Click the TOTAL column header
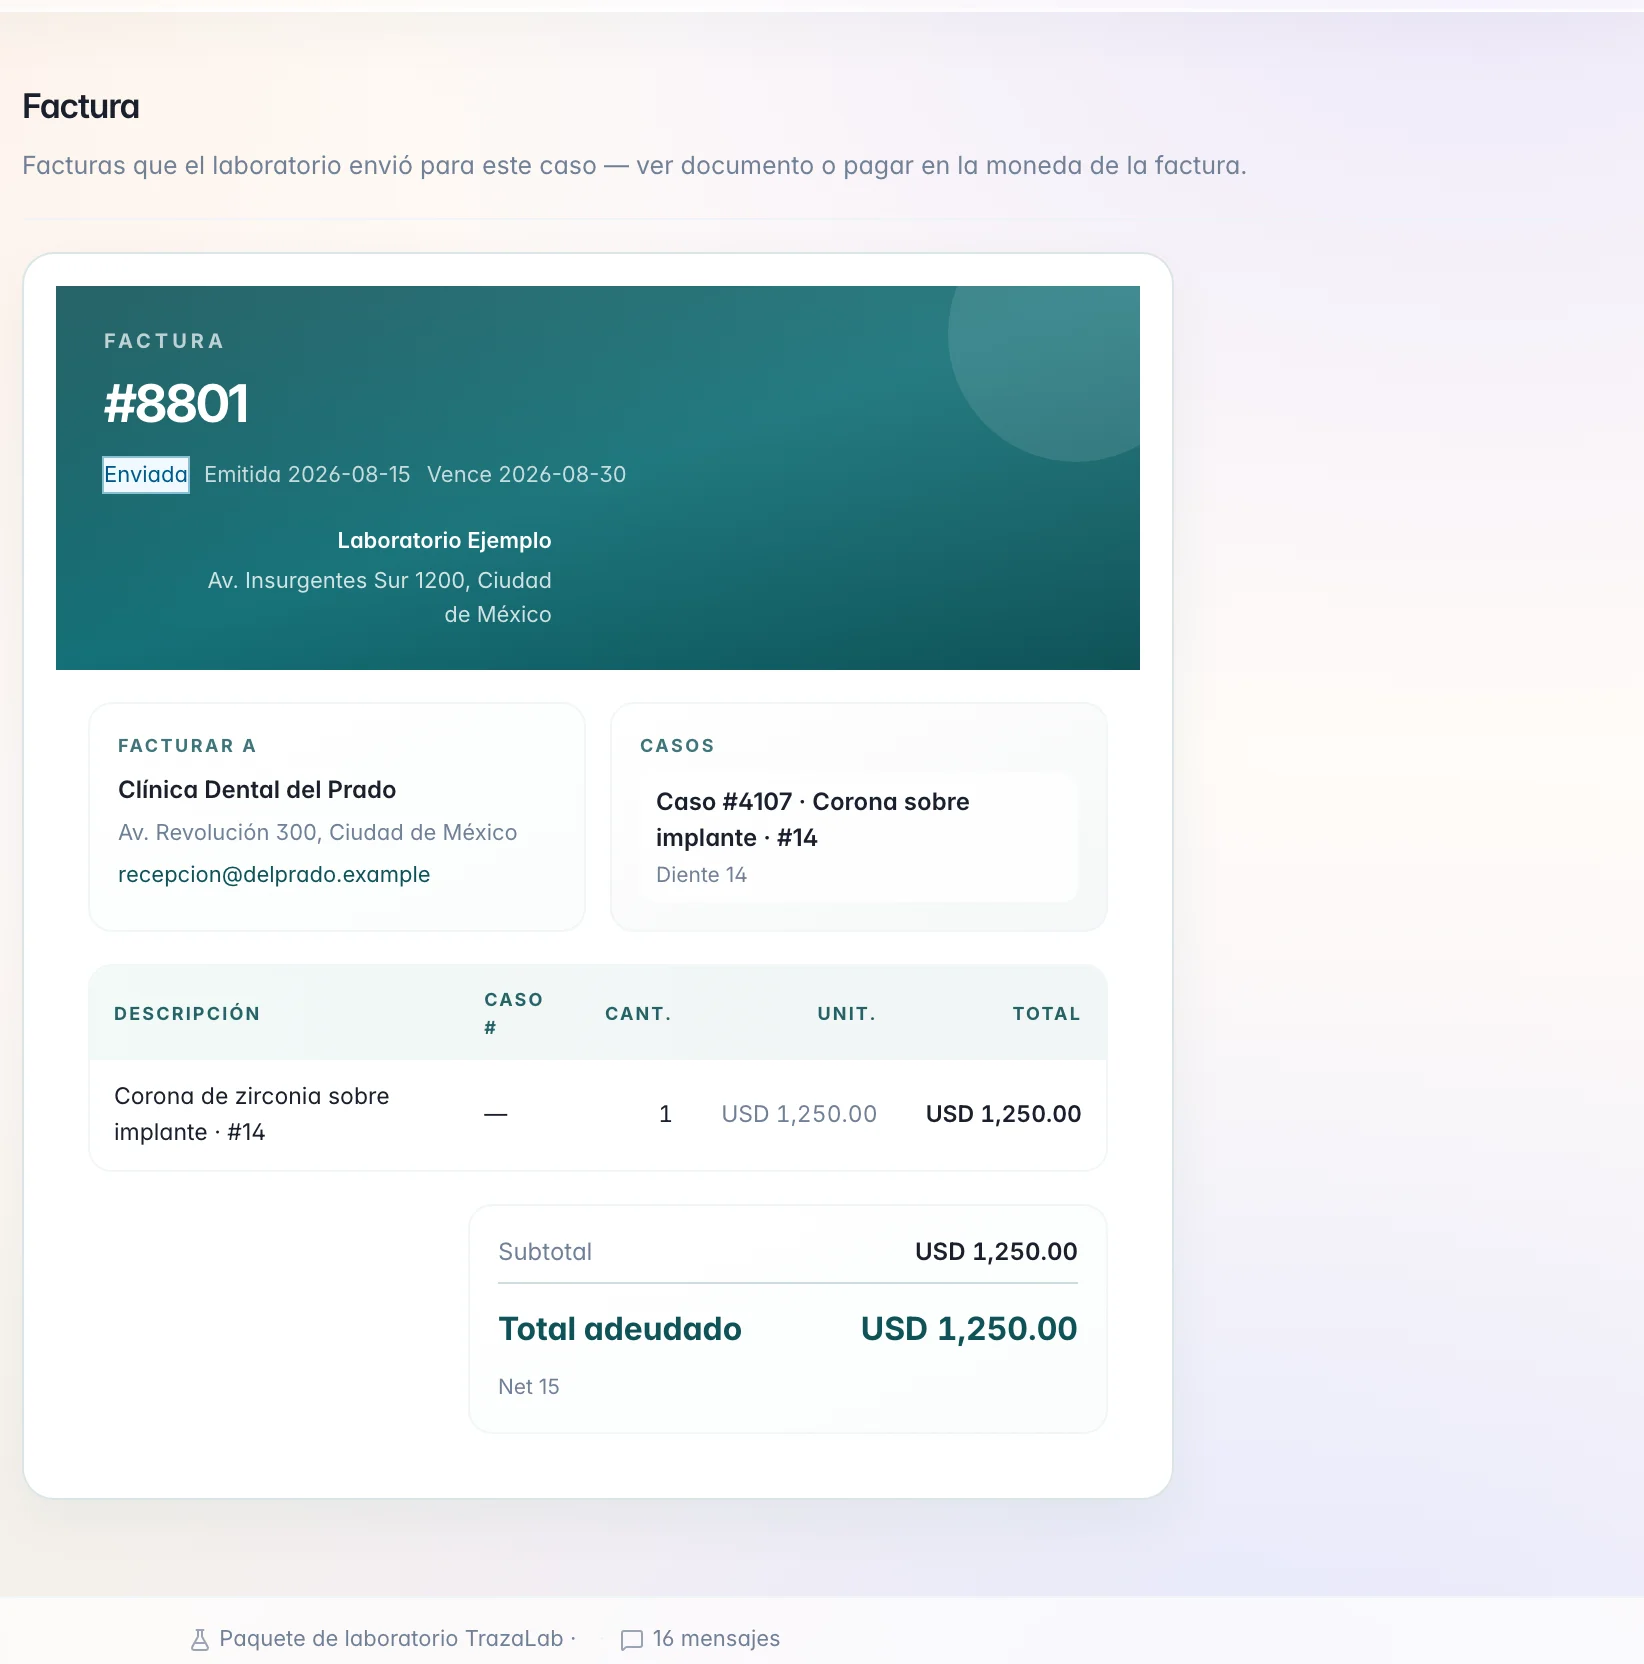This screenshot has height=1664, width=1644. click(x=1046, y=1014)
